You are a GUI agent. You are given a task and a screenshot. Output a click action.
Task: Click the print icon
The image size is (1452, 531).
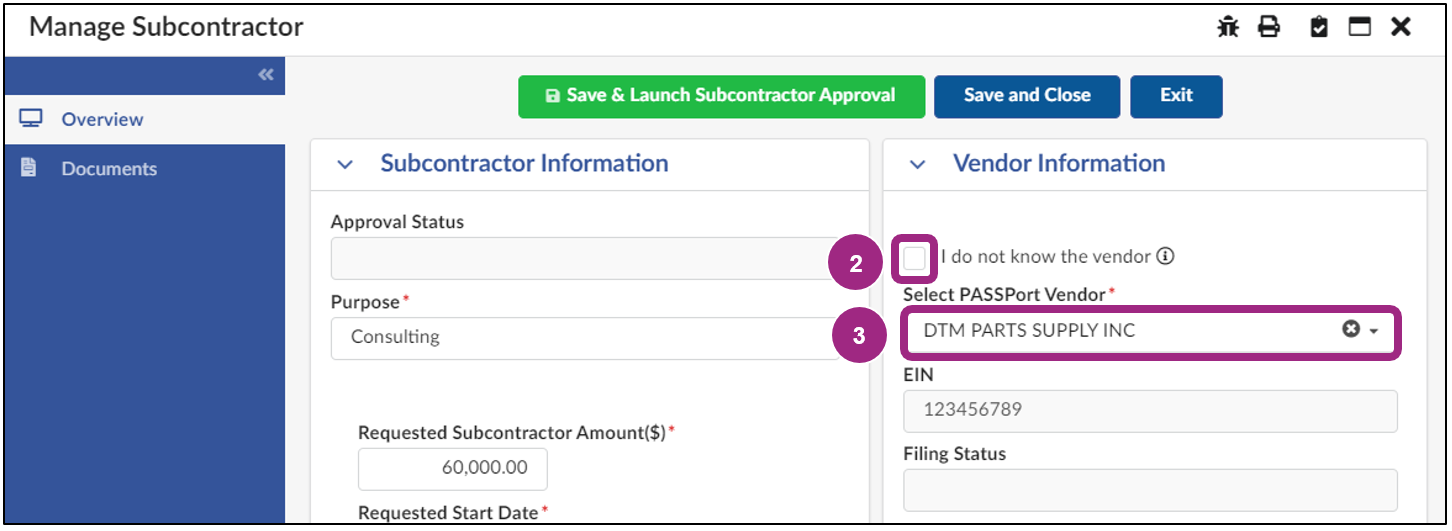pyautogui.click(x=1269, y=28)
